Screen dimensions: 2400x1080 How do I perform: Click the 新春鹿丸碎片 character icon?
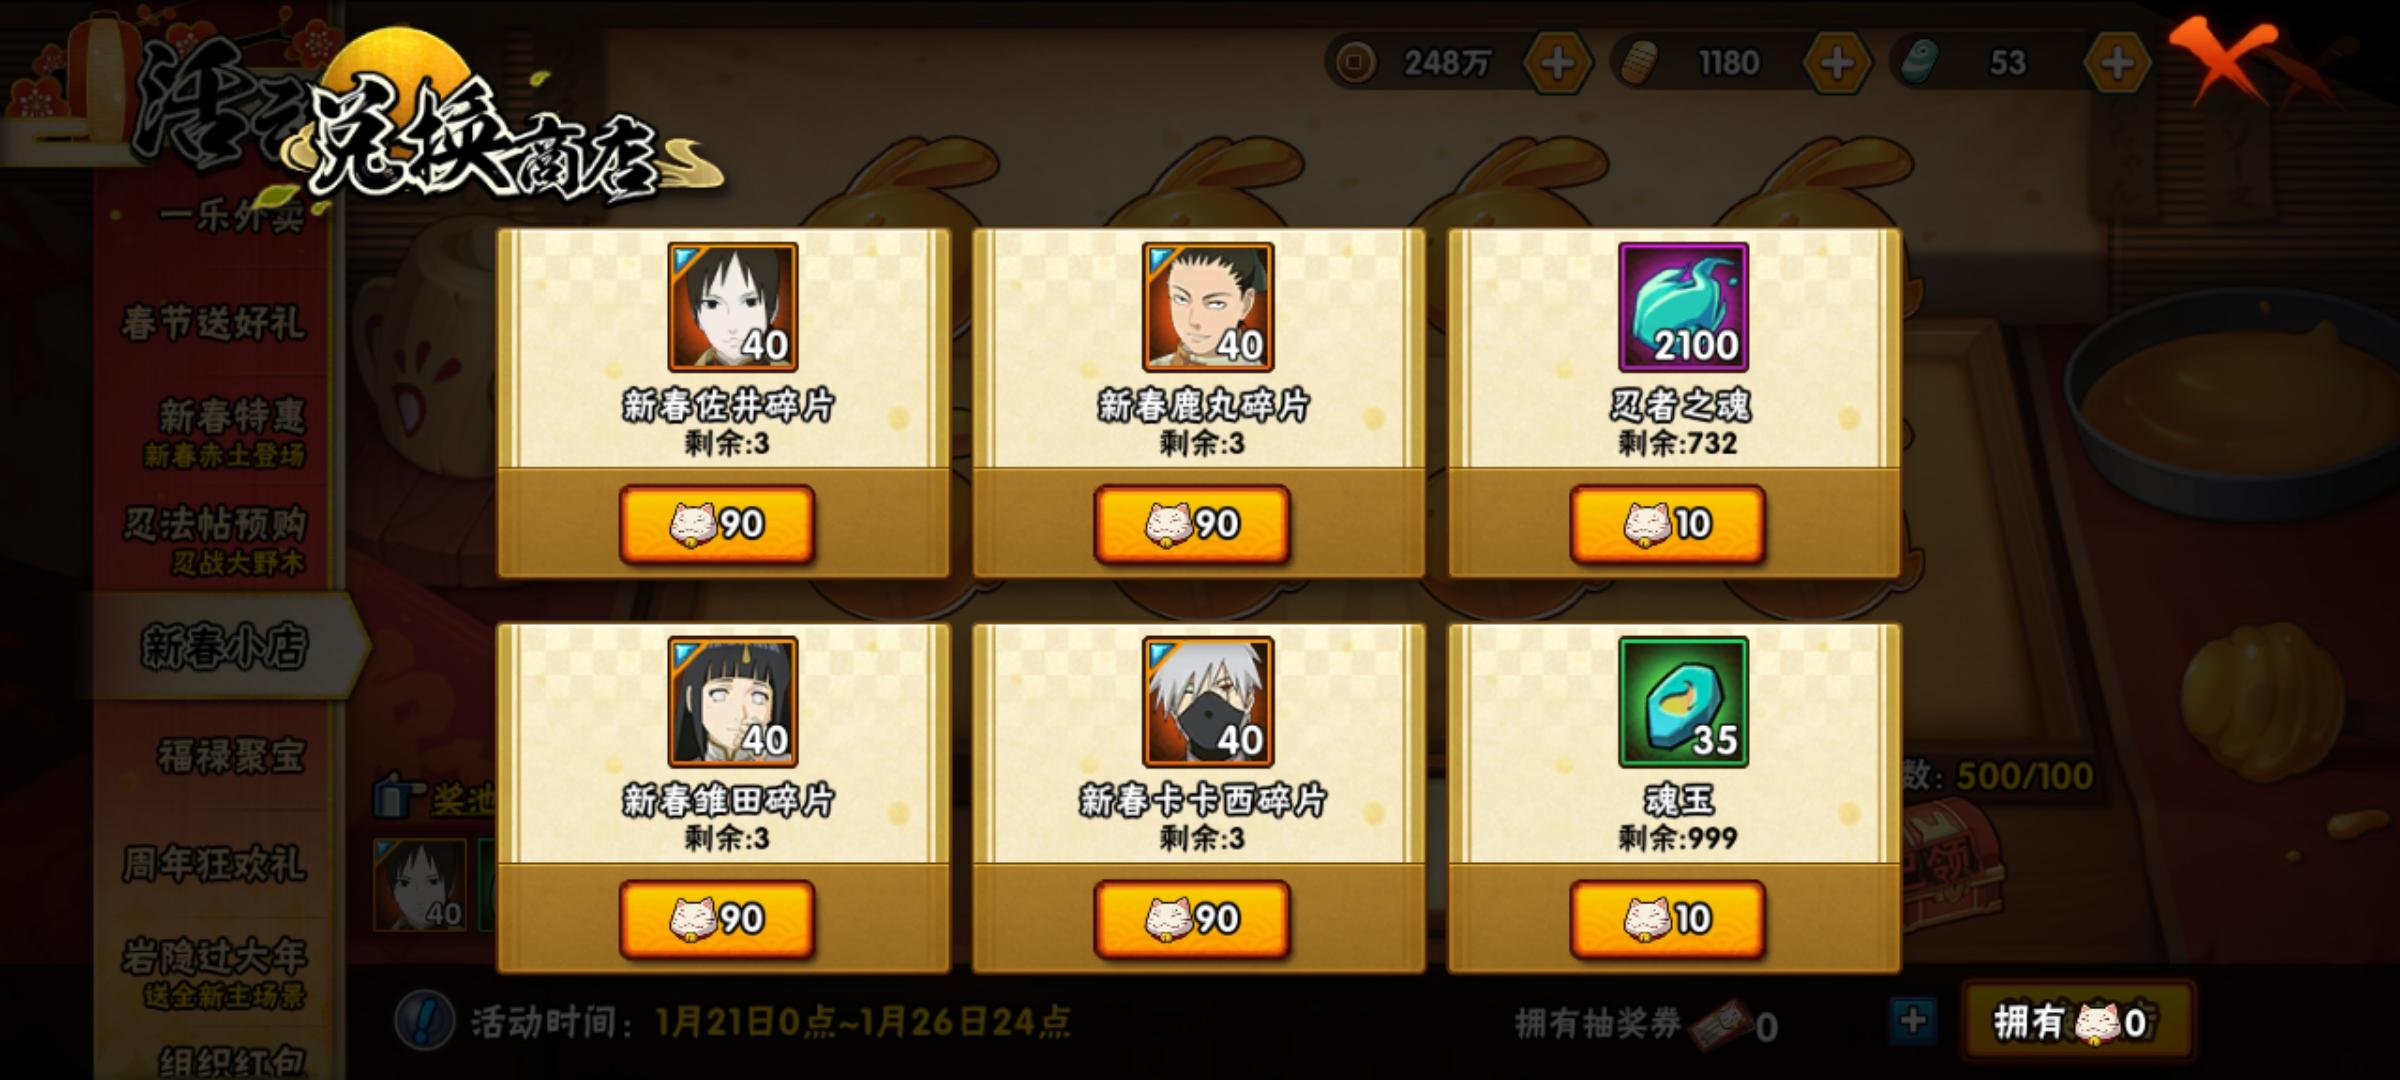tap(1208, 307)
